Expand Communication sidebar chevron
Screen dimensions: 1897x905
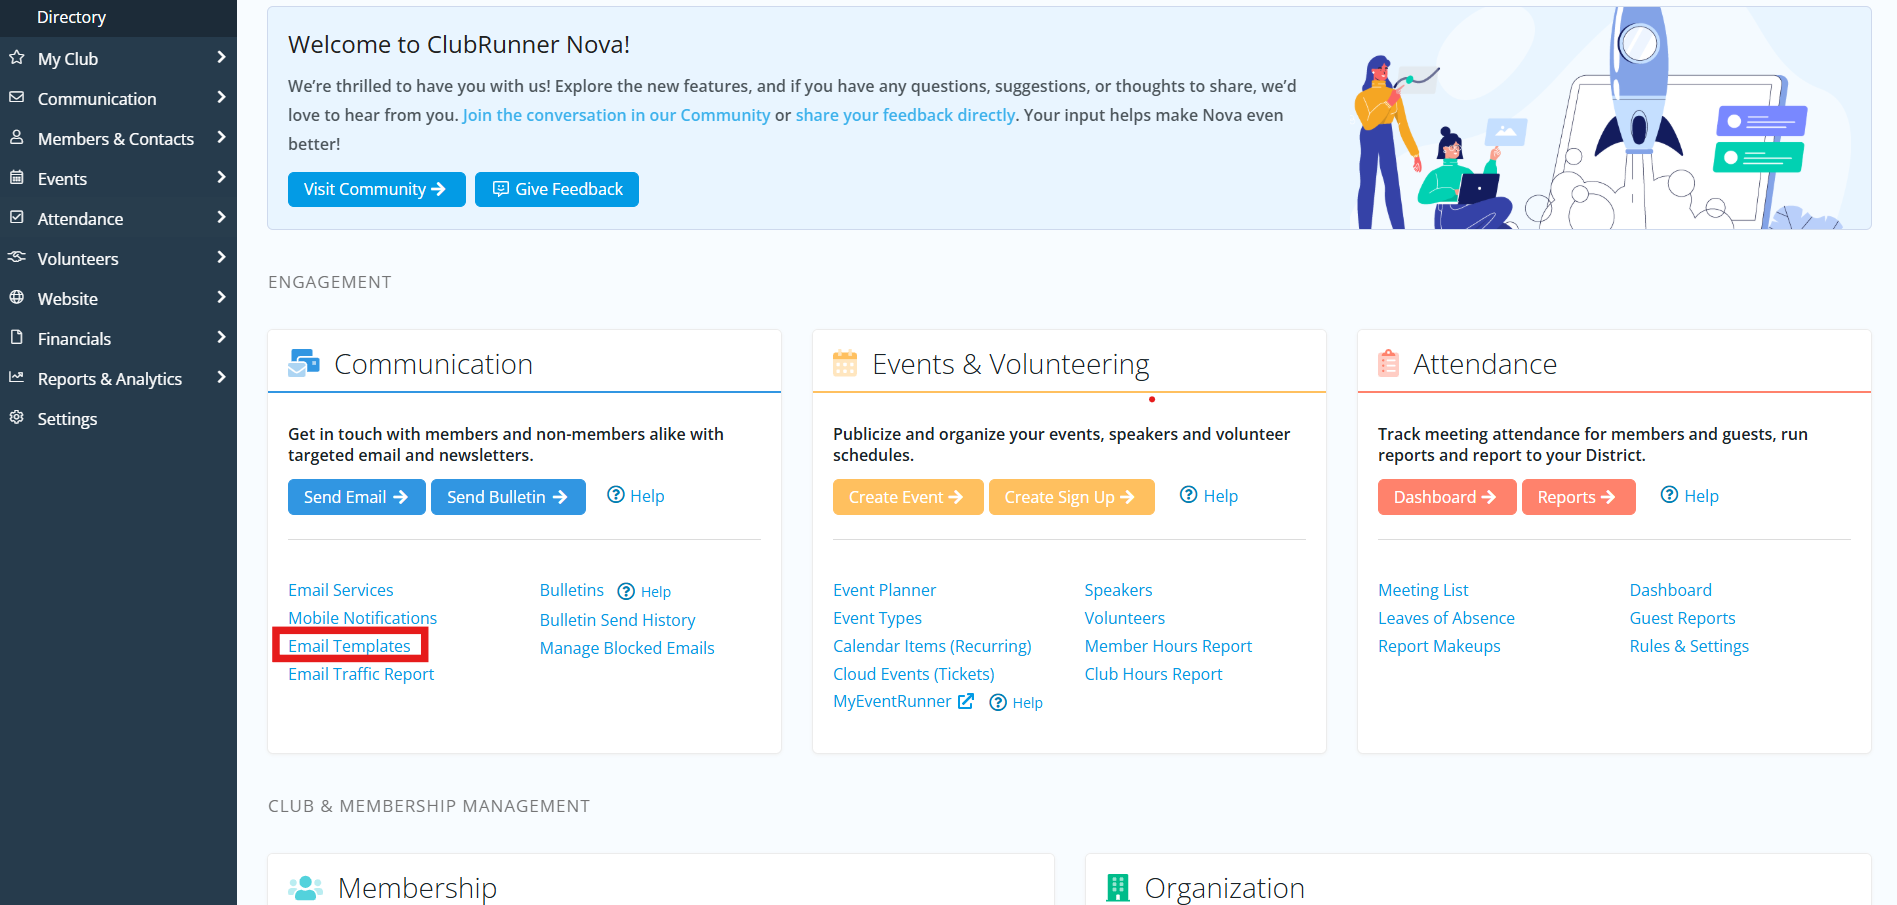(x=222, y=98)
